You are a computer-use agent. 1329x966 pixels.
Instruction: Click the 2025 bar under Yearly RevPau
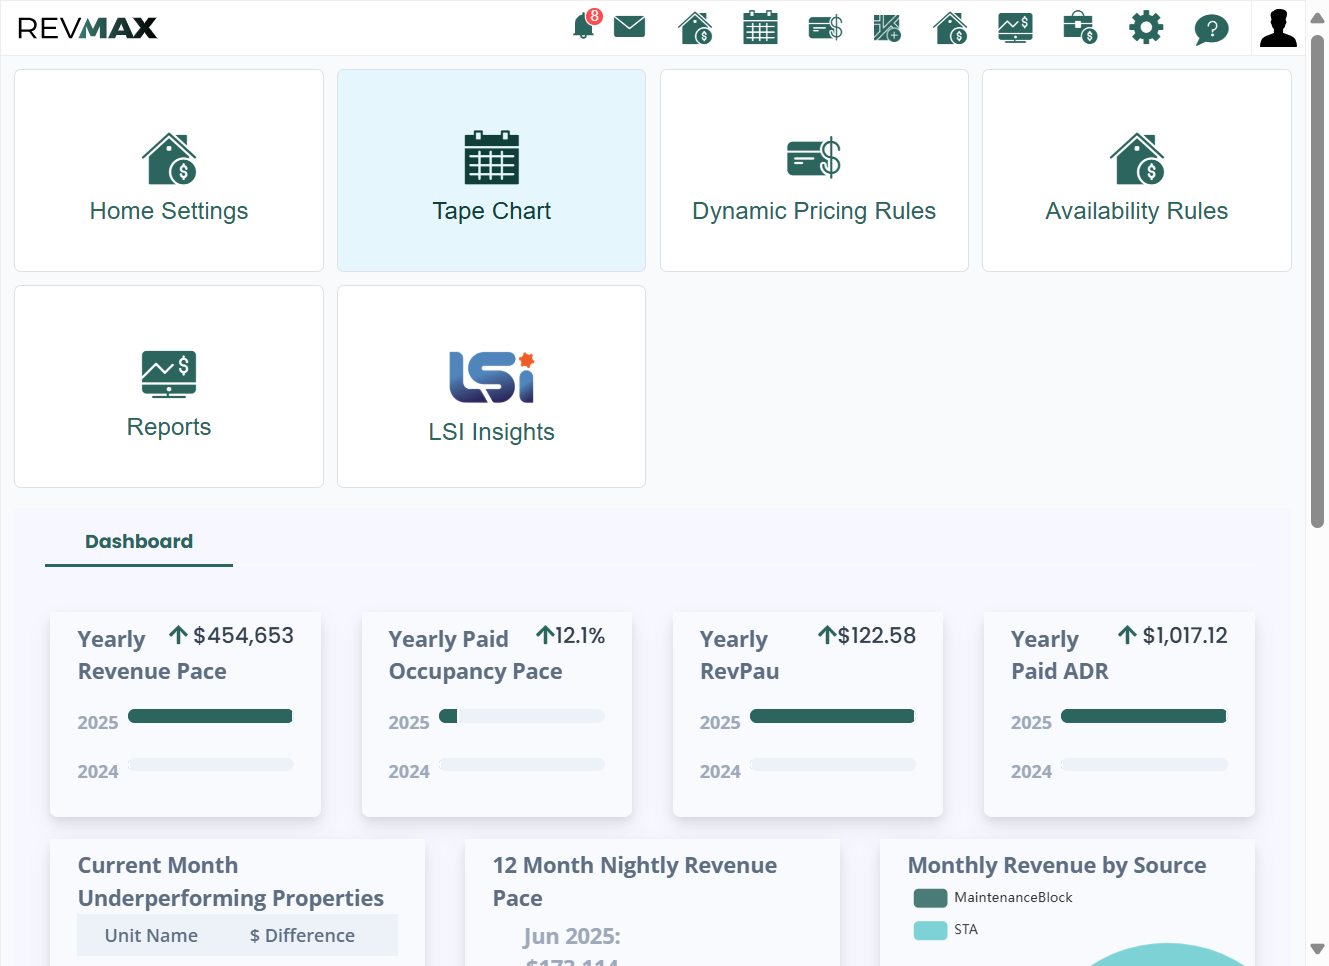click(x=832, y=716)
